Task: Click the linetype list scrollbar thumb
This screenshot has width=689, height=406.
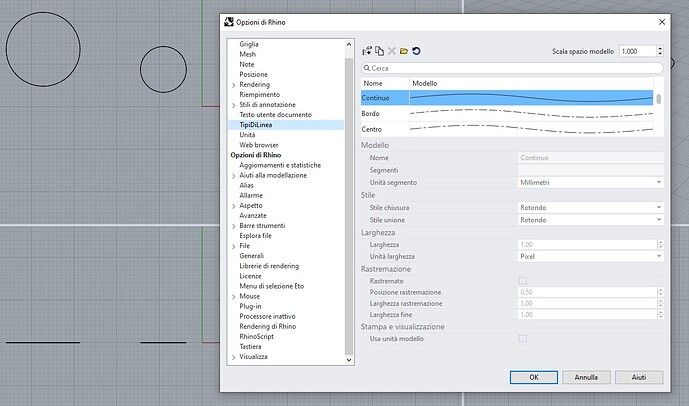Action: [659, 99]
